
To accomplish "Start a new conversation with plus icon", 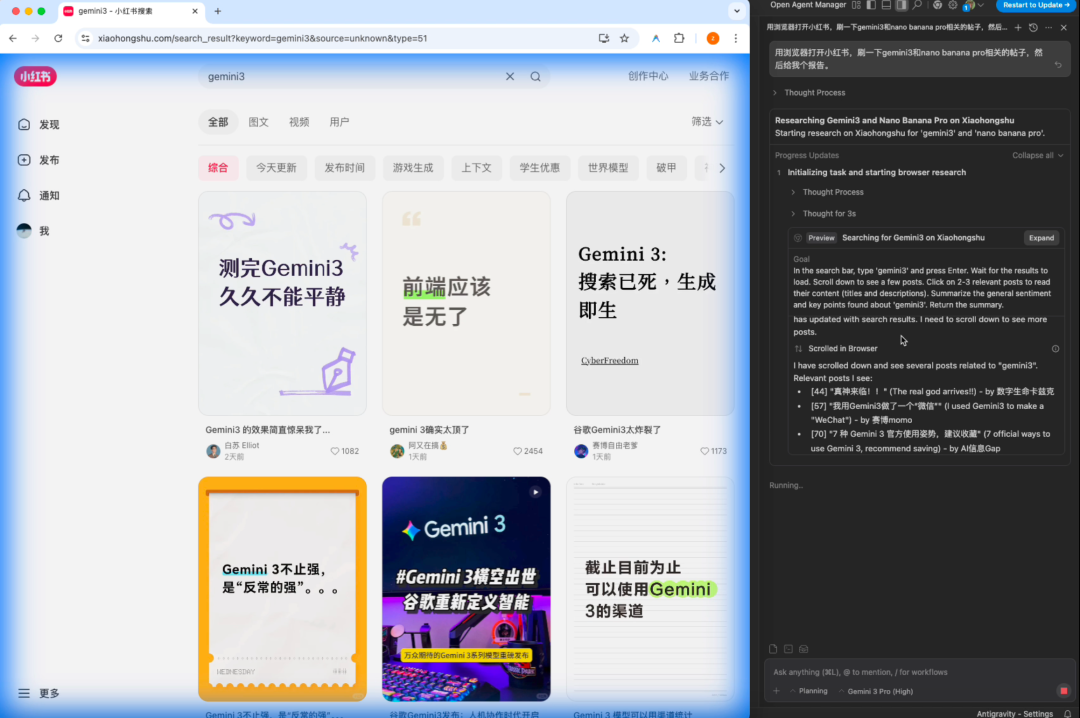I will click(1018, 28).
